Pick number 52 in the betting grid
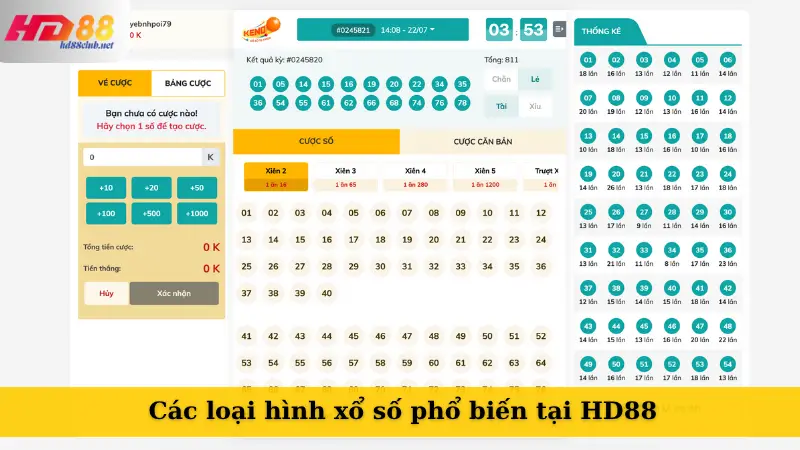 (541, 336)
